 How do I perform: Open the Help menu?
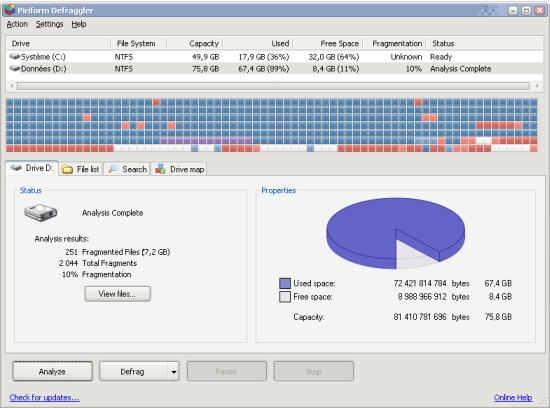click(x=79, y=24)
